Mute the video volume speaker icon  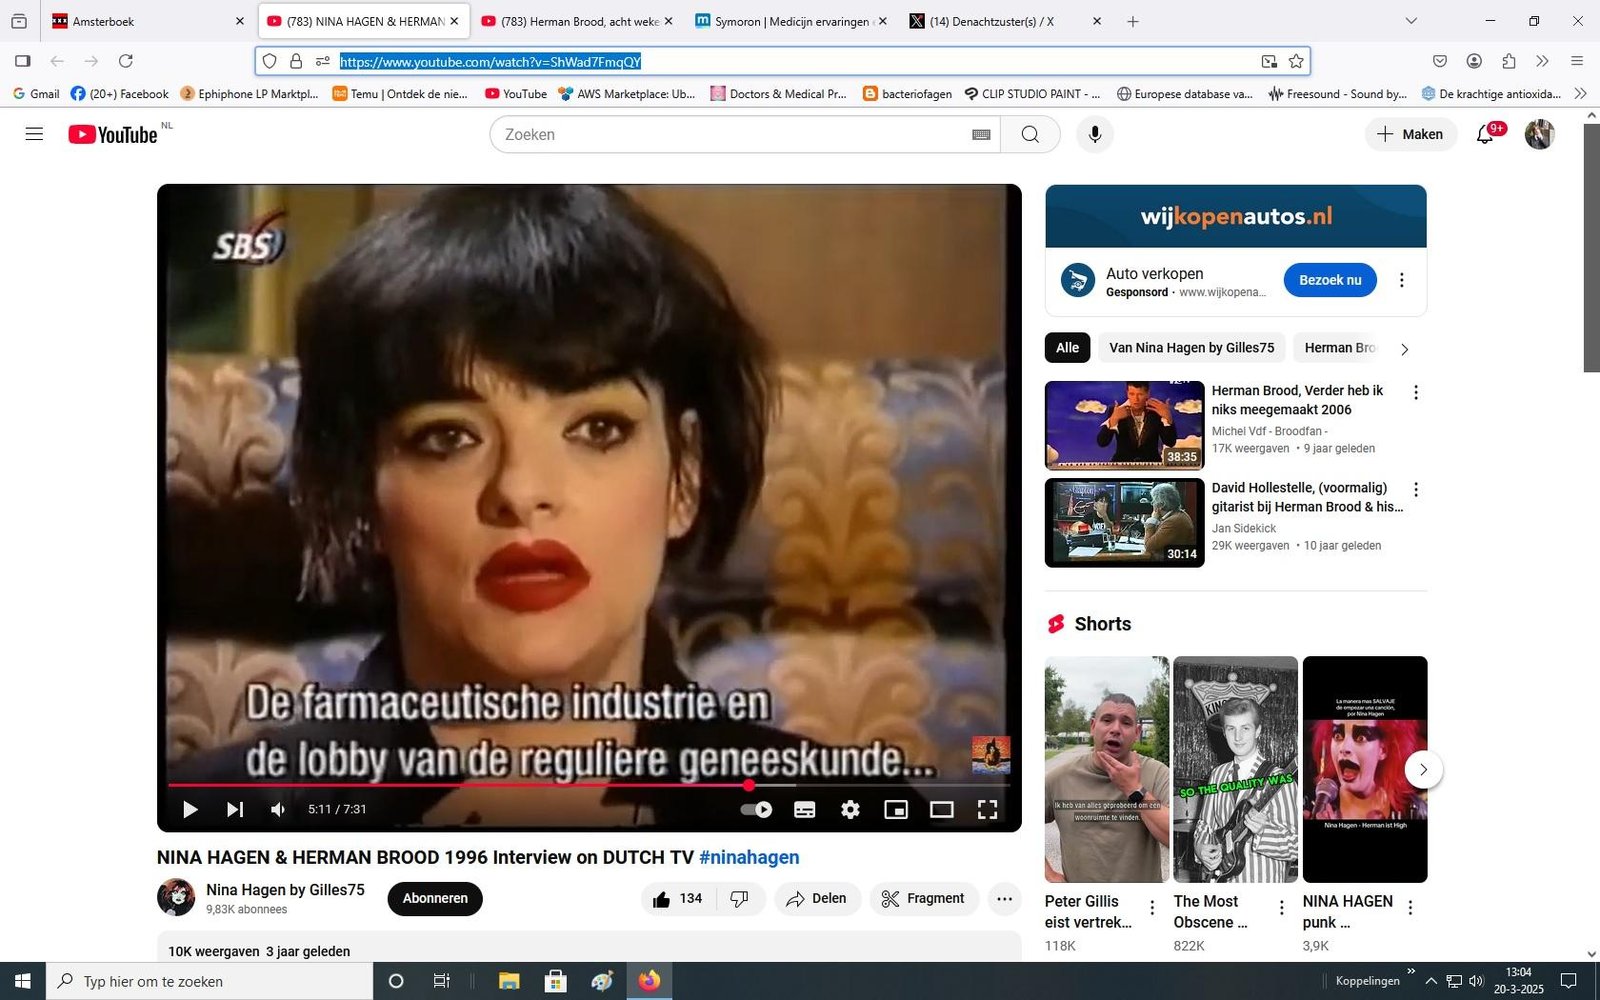point(279,809)
